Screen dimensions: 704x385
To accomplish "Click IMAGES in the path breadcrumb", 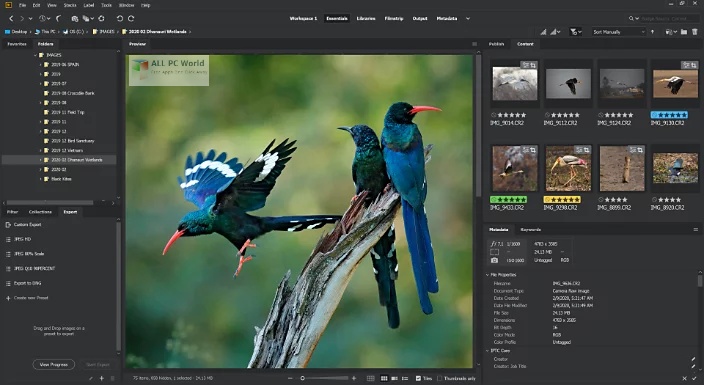I will click(106, 32).
